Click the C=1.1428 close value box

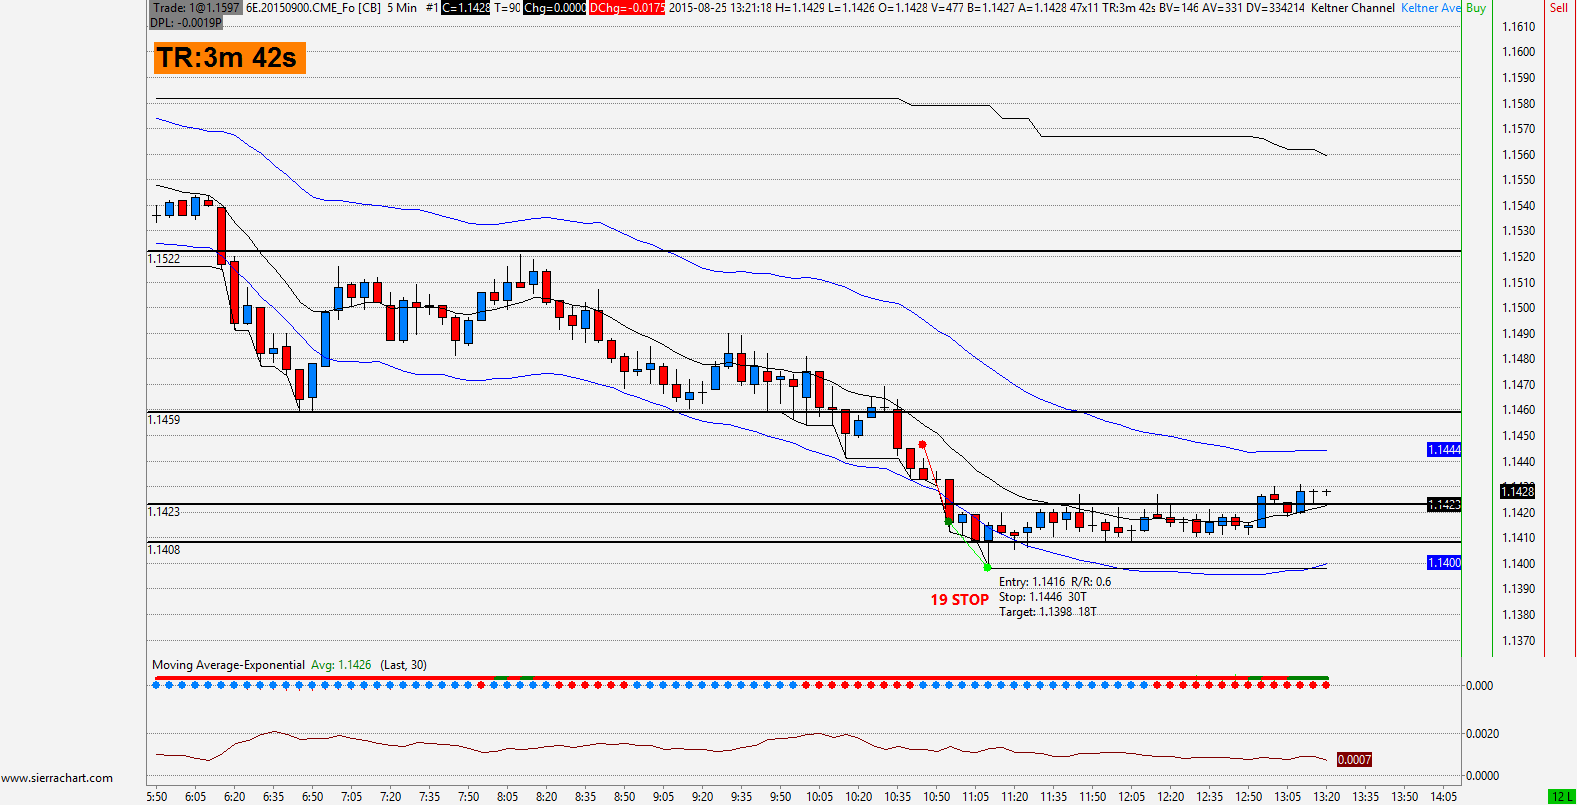pos(466,8)
